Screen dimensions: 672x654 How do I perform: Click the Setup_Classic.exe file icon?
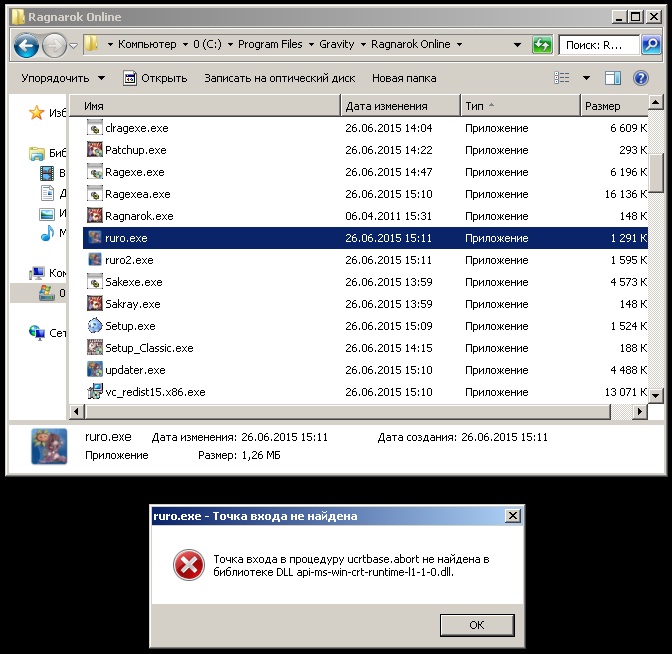(95, 348)
